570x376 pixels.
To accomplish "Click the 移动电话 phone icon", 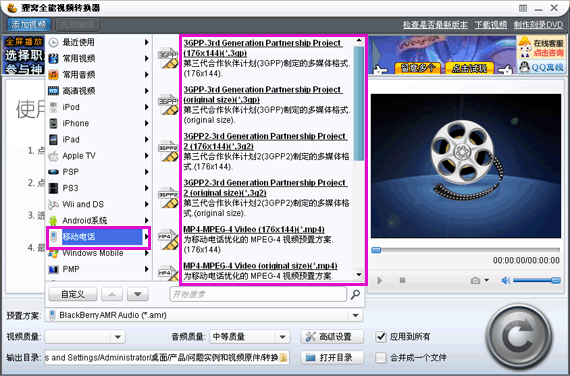I will 53,237.
